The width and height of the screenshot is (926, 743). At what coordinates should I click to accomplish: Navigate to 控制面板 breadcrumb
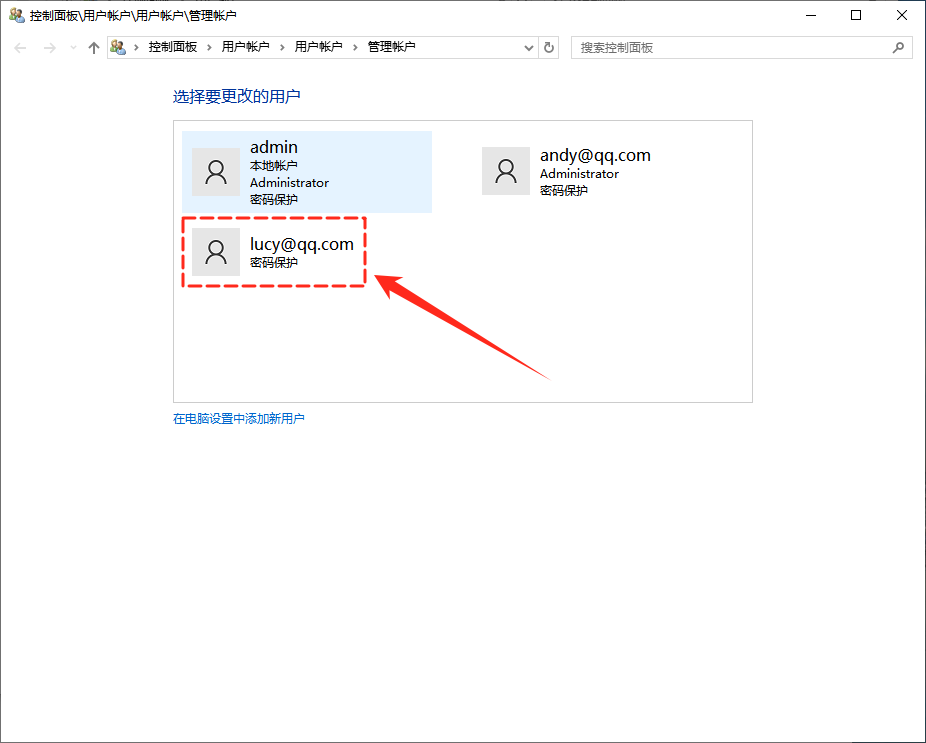click(x=173, y=47)
